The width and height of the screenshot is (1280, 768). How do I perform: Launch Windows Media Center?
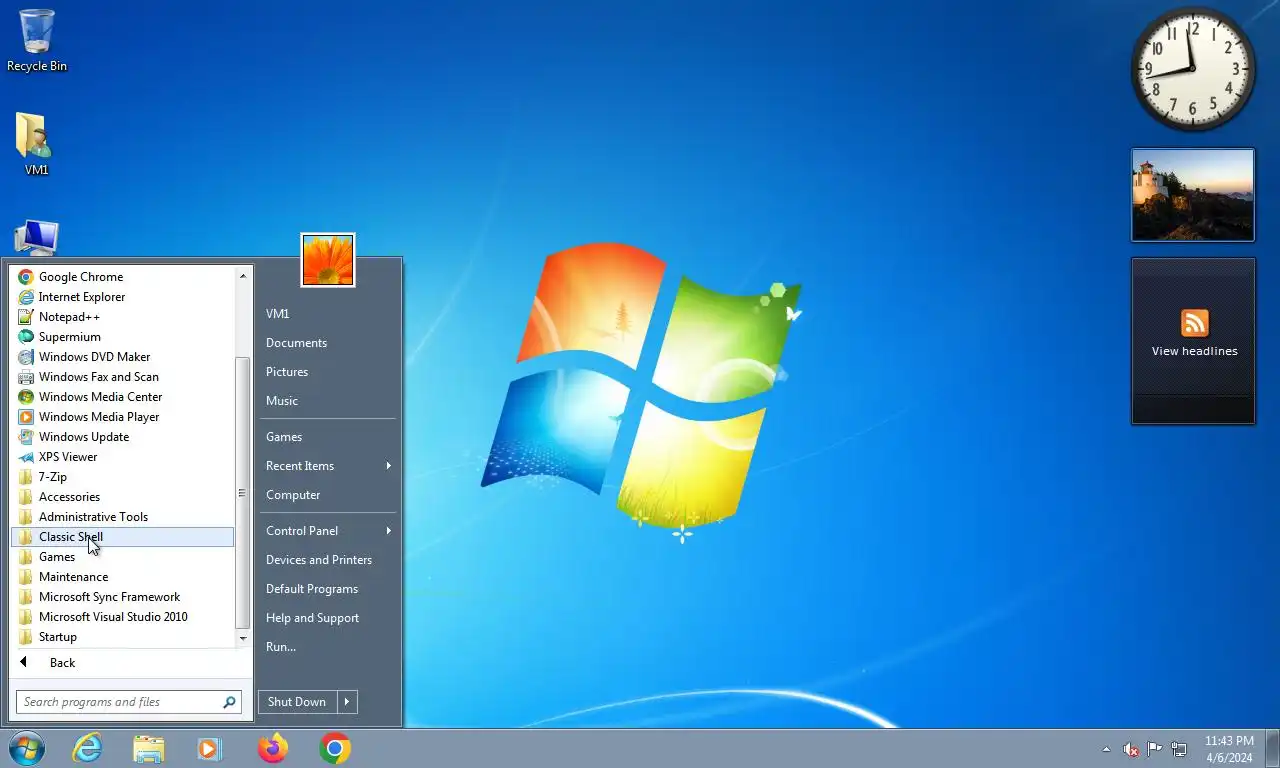tap(122, 397)
